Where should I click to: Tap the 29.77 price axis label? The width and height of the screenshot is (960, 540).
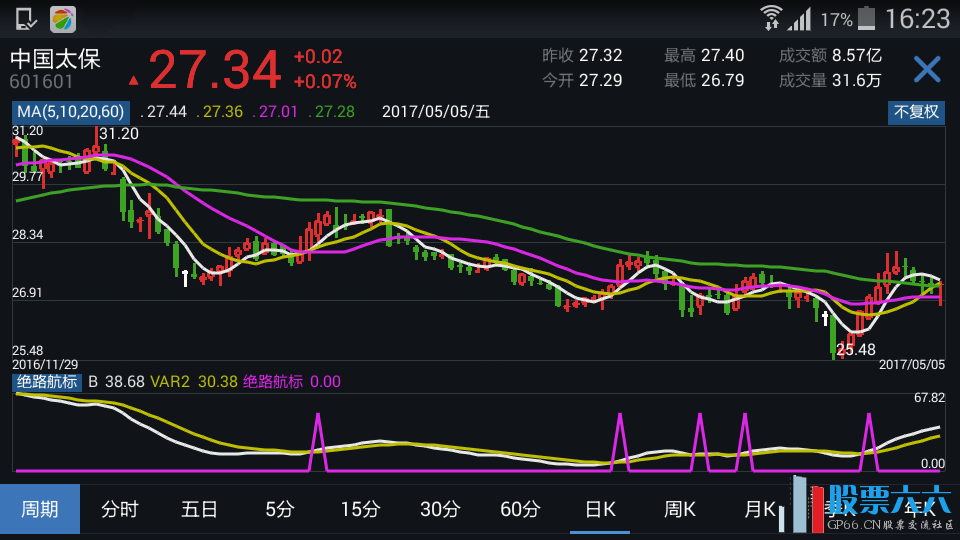(x=28, y=177)
